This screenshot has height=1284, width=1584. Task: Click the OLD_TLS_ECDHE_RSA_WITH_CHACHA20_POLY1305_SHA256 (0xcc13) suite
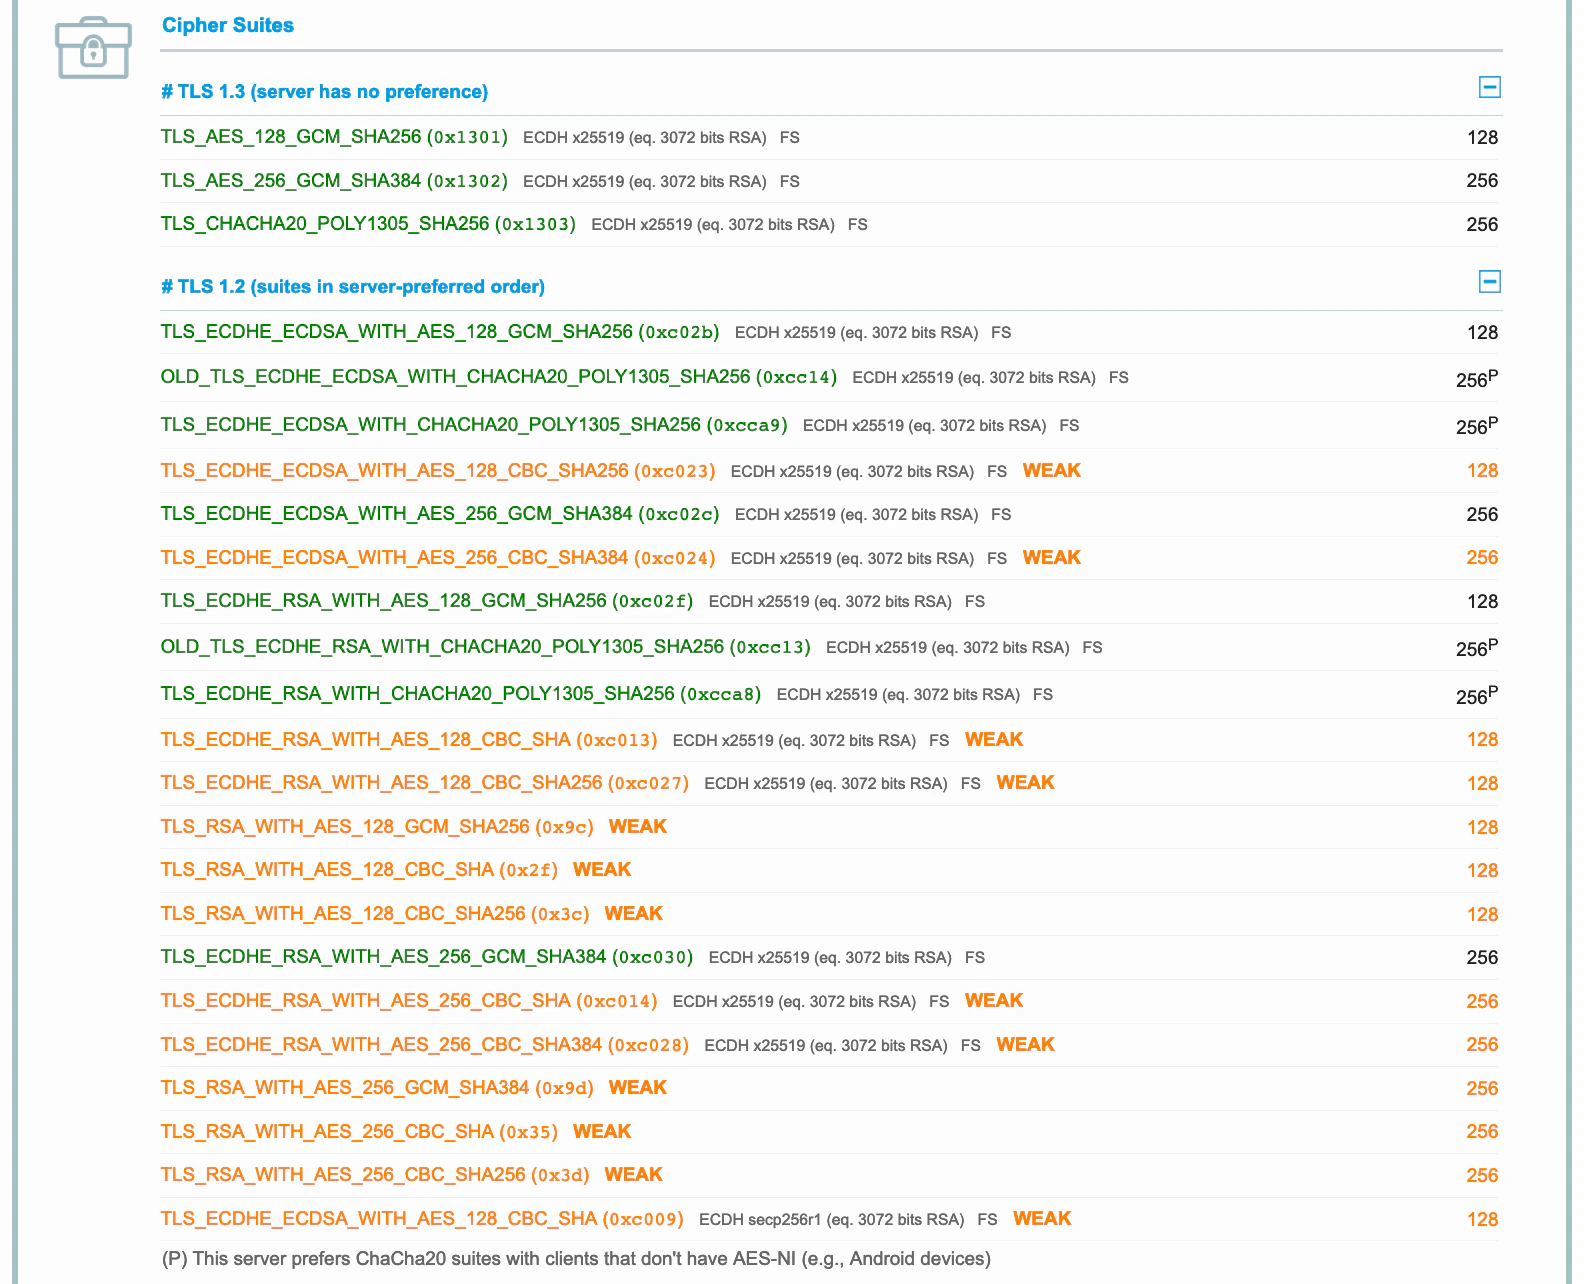[x=486, y=647]
